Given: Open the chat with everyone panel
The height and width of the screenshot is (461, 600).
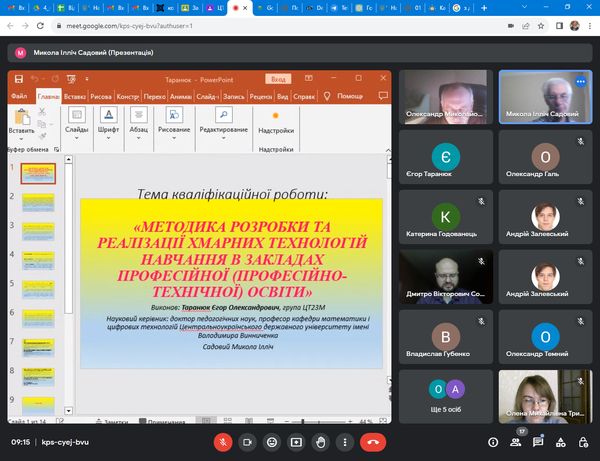Looking at the screenshot, I should tap(538, 441).
